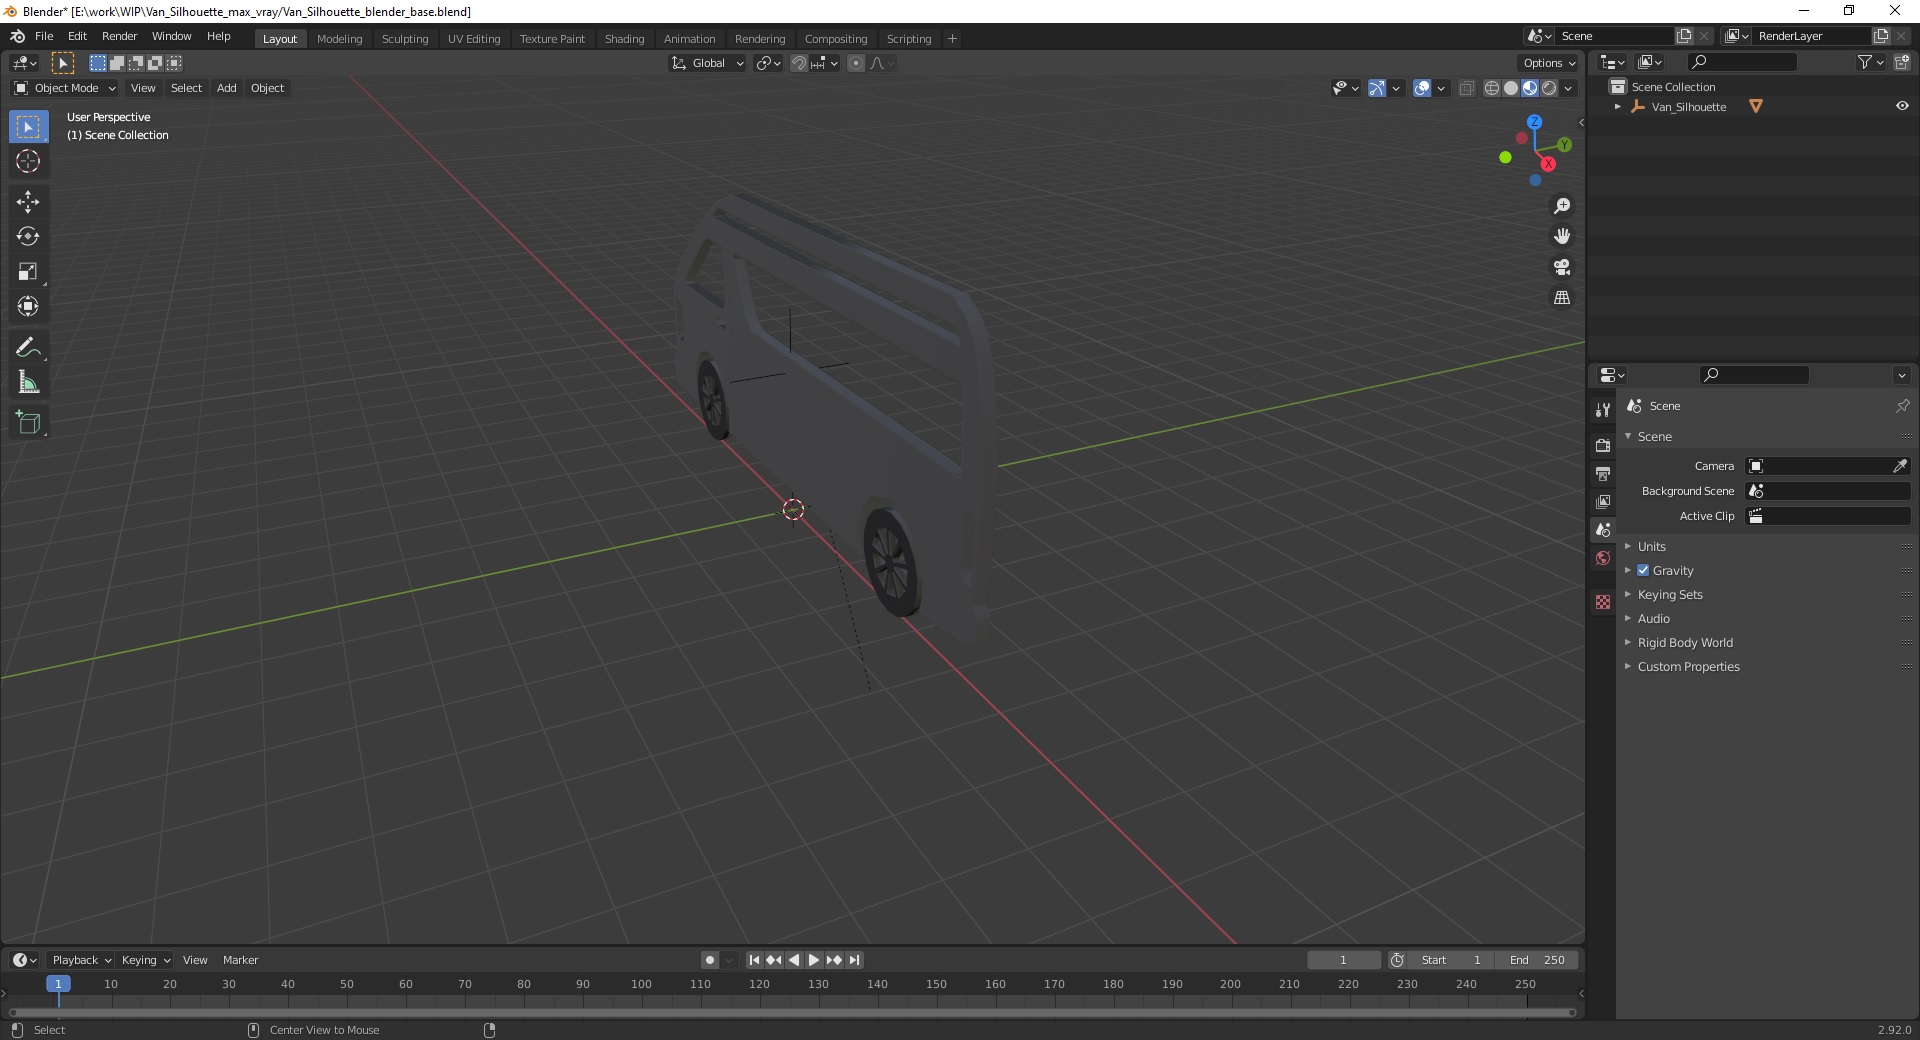1920x1040 pixels.
Task: Open the World properties tab
Action: click(x=1603, y=558)
